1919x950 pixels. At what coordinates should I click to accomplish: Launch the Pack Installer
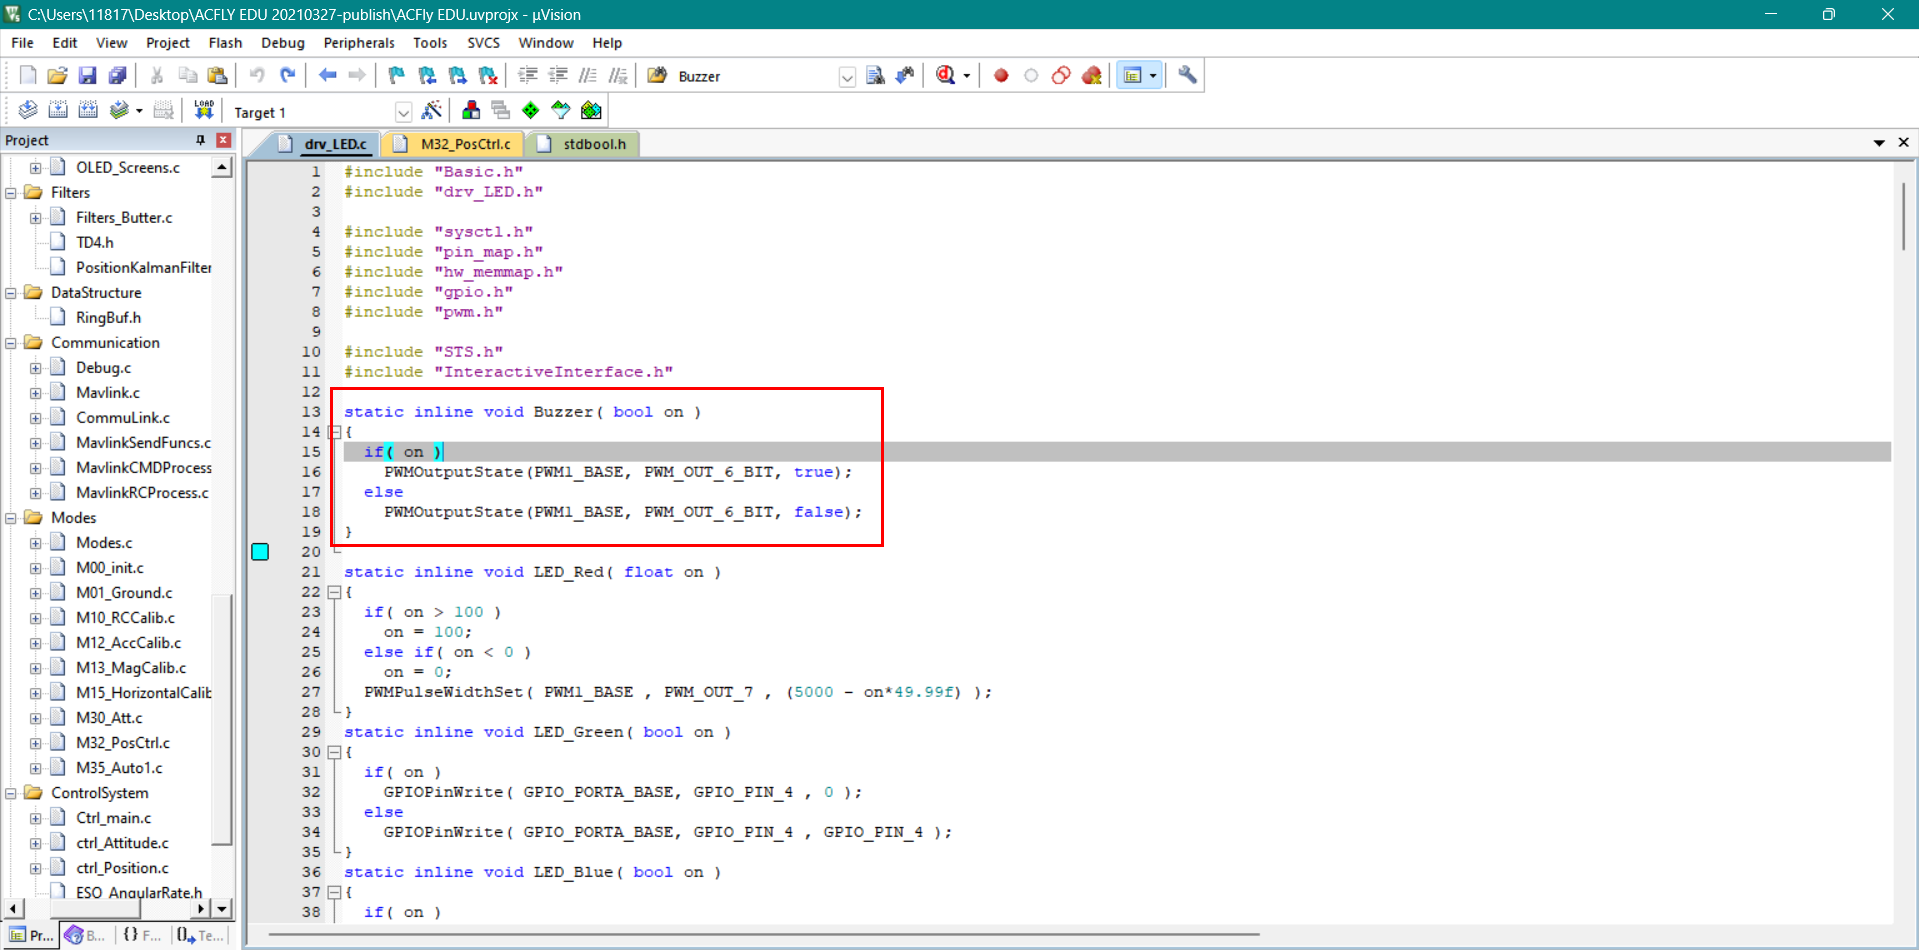tap(592, 110)
